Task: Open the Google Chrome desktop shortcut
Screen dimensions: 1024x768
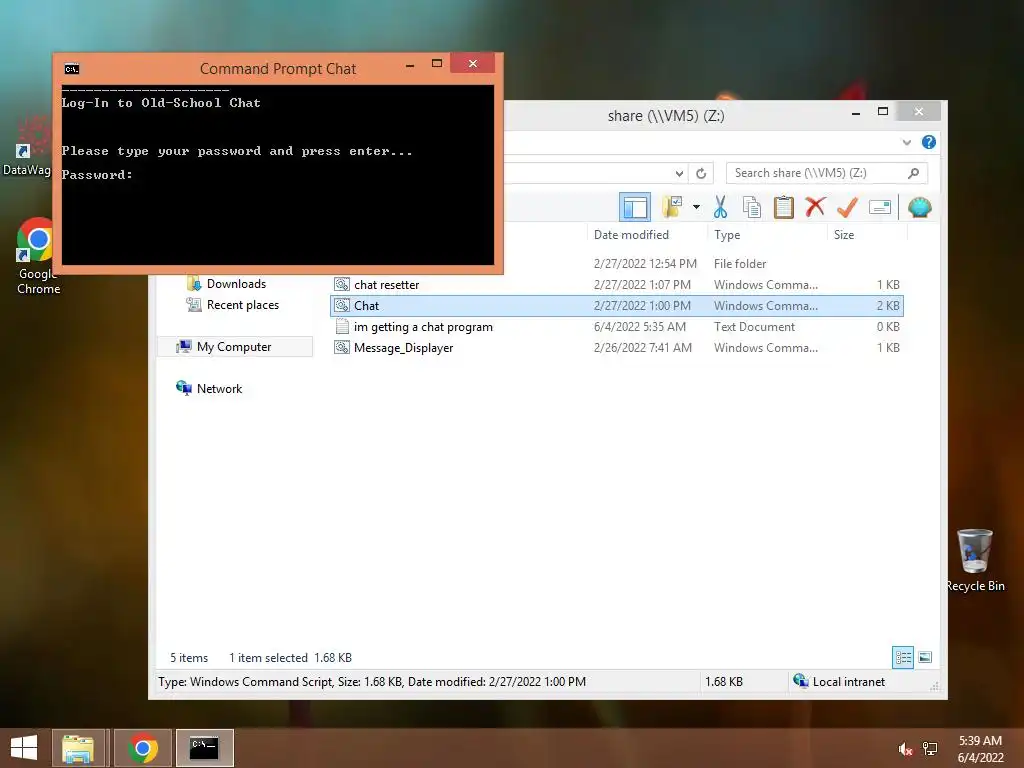Action: tap(38, 256)
